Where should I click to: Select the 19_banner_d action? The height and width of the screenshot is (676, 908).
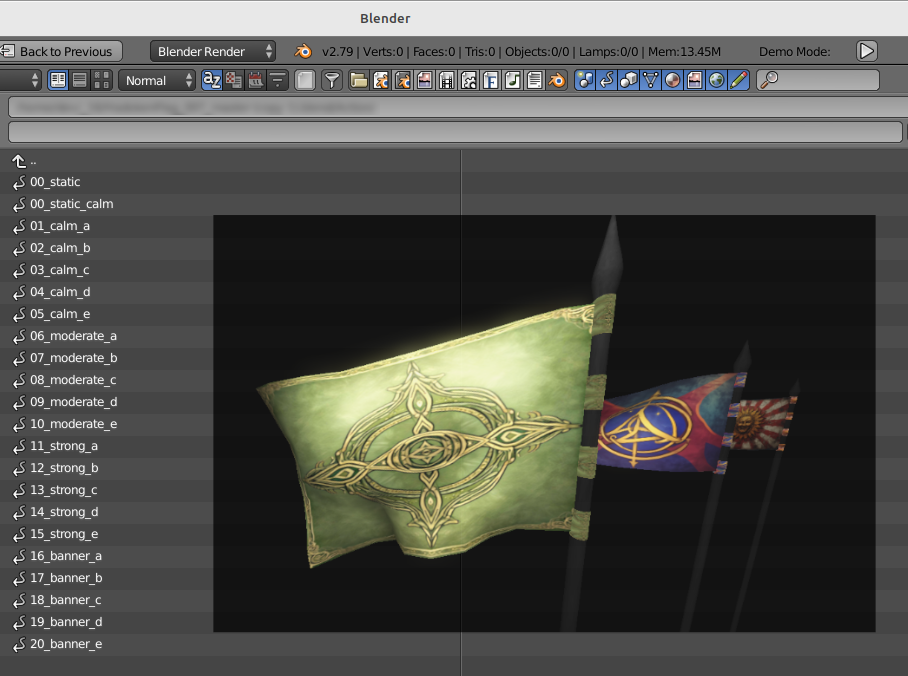click(66, 622)
